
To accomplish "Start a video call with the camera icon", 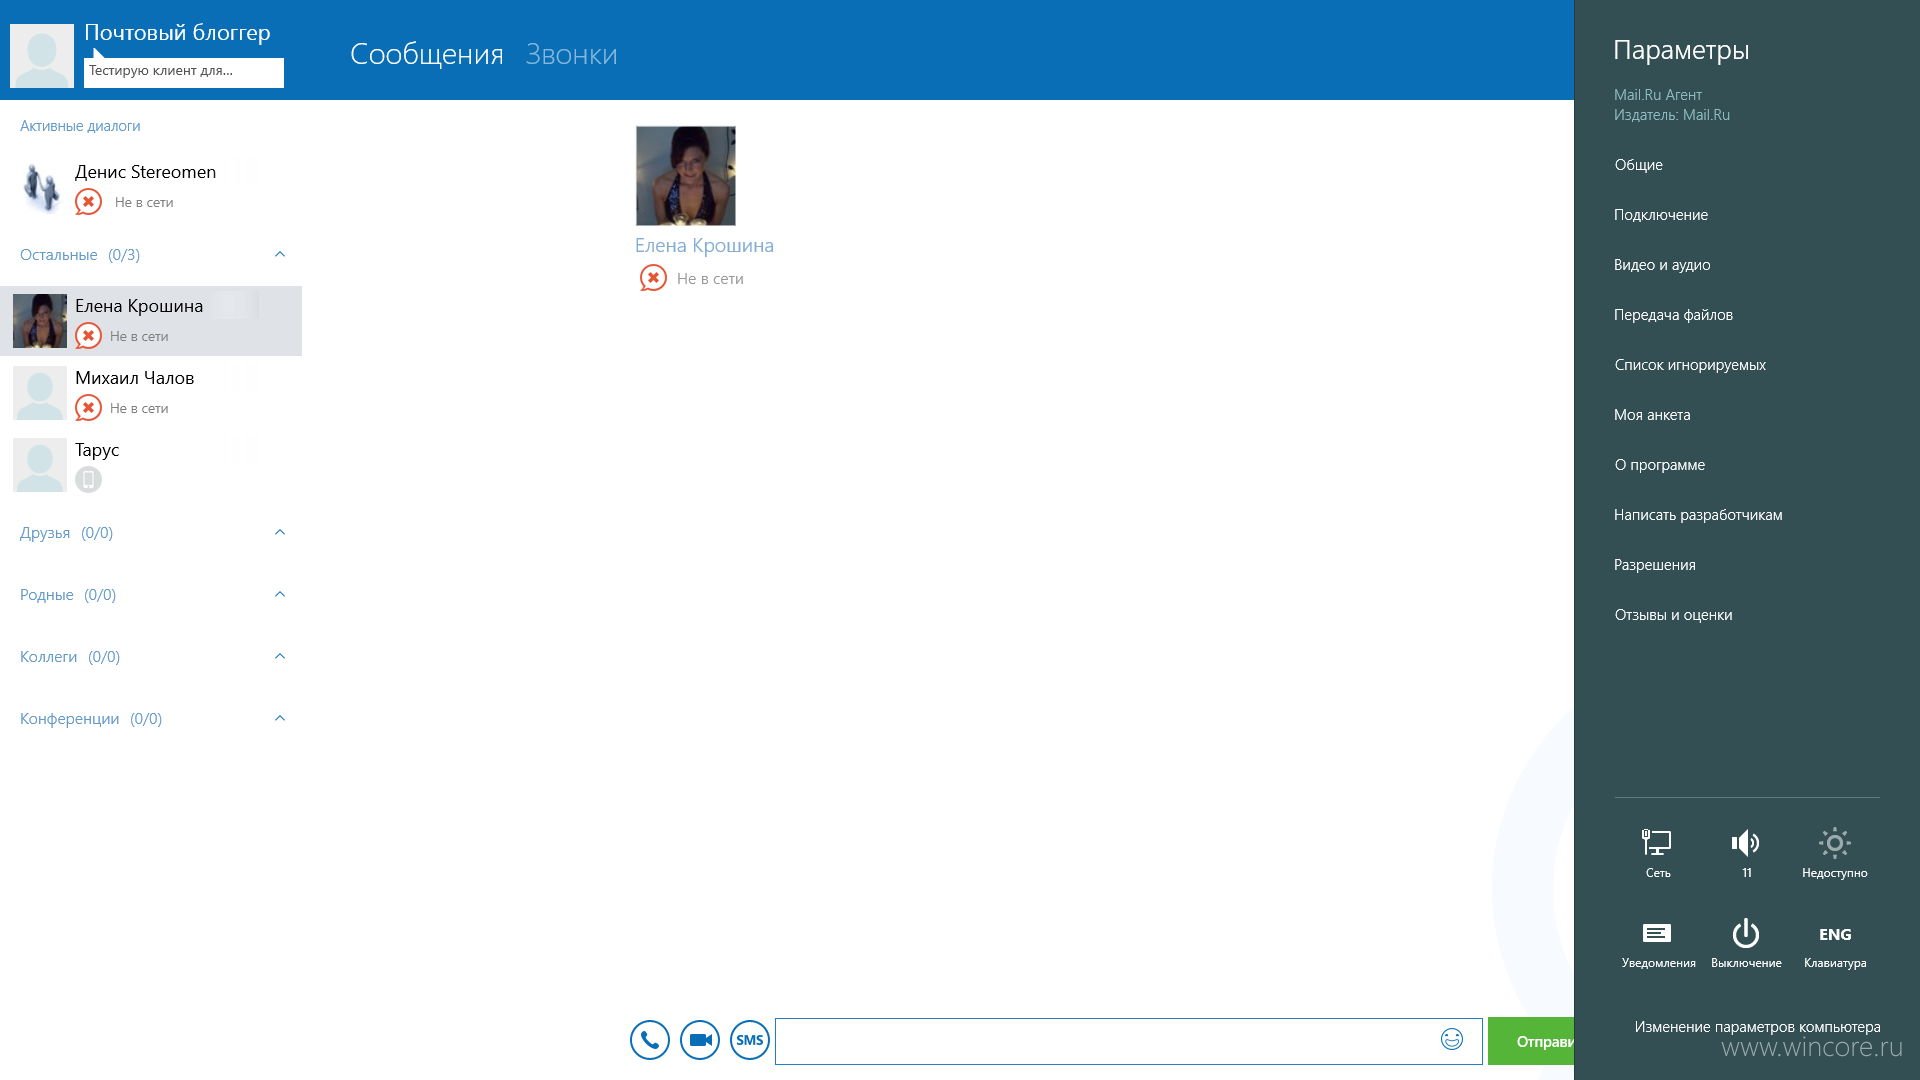I will coord(700,1040).
